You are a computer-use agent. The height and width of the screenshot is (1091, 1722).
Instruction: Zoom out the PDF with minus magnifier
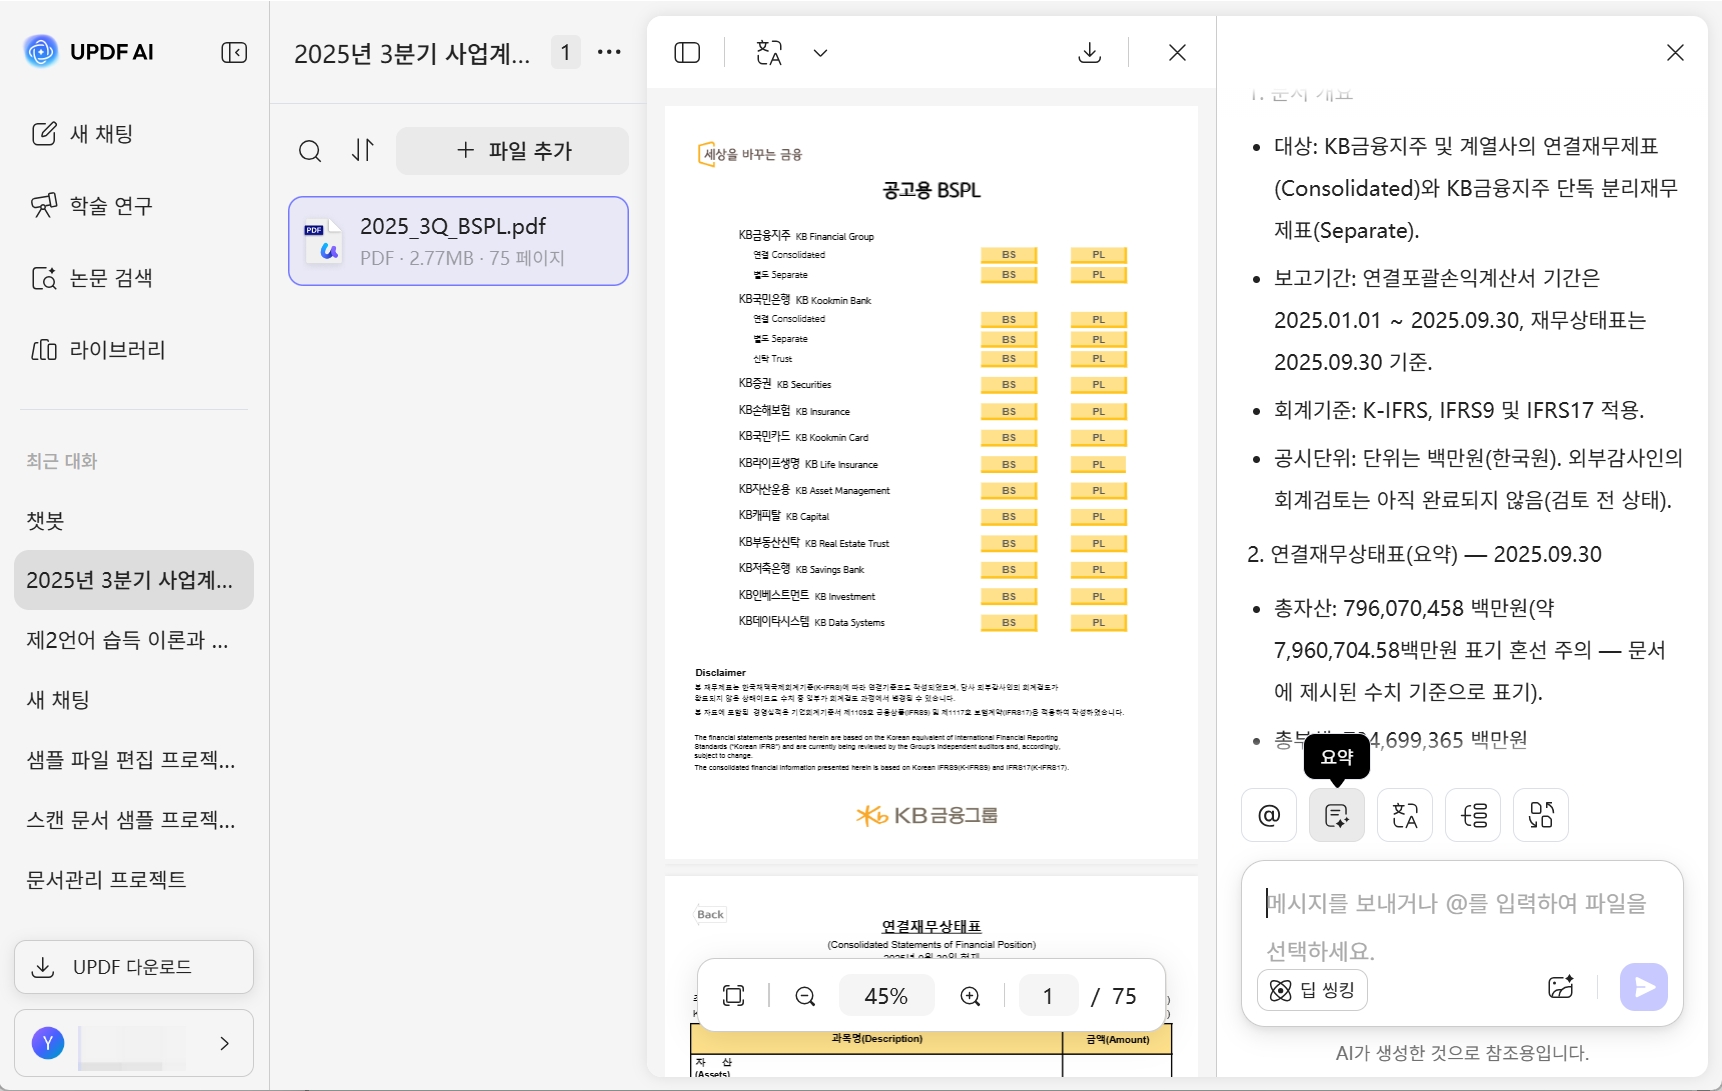coord(805,996)
